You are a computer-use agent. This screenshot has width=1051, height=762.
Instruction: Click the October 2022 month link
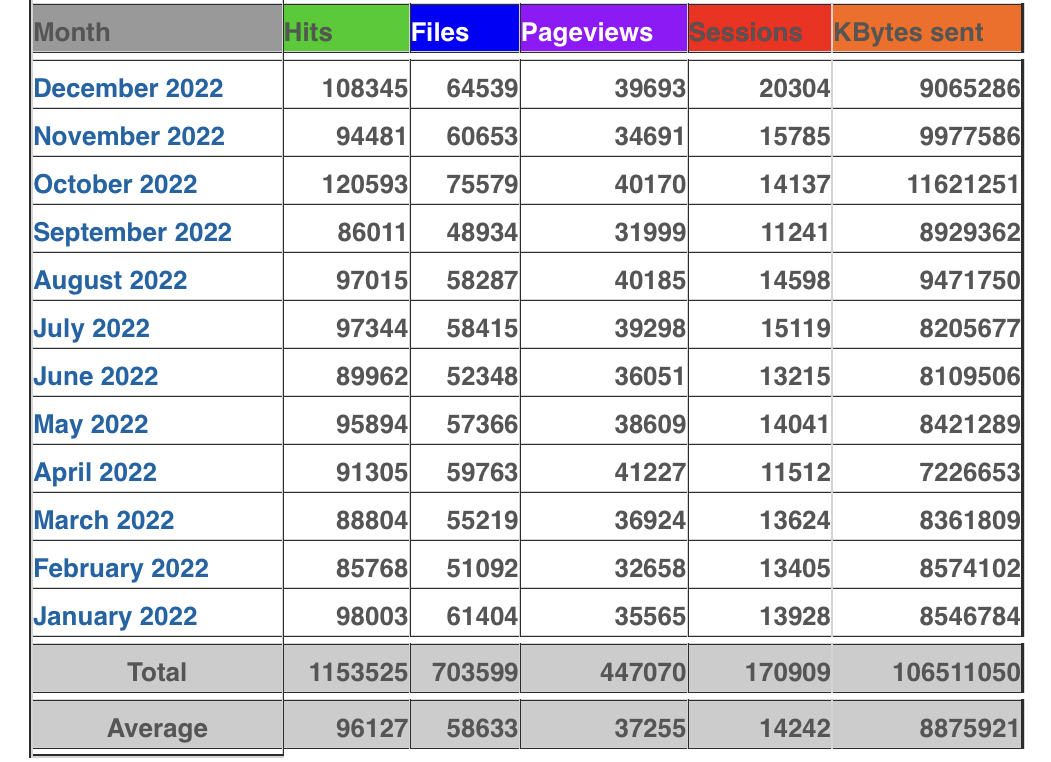coord(115,184)
